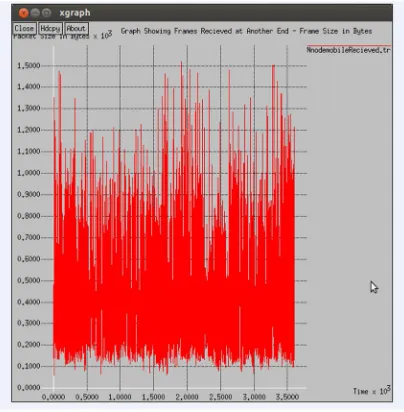Minimize the xgraph window
Image resolution: width=404 pixels, height=412 pixels.
point(35,13)
